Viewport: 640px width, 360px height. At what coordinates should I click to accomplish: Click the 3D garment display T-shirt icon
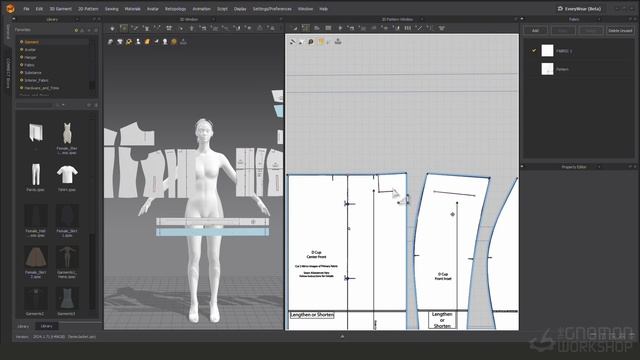[120, 42]
